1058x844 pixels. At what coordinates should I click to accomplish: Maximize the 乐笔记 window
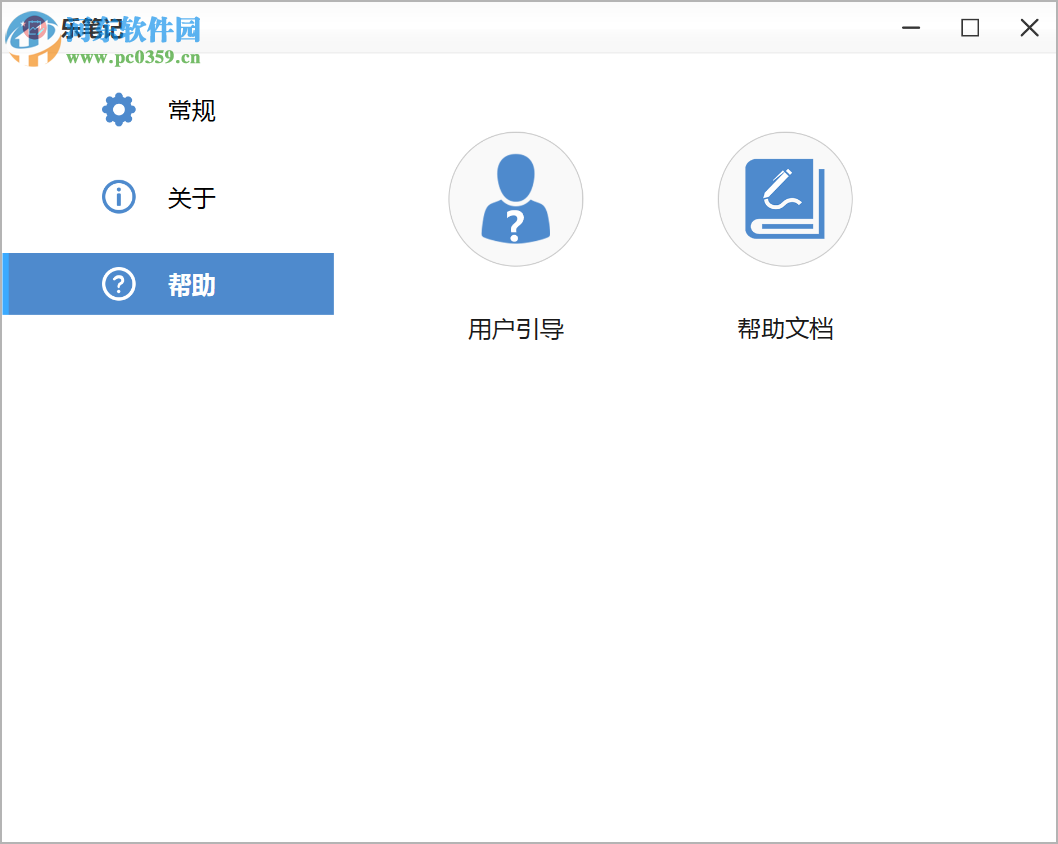969,27
